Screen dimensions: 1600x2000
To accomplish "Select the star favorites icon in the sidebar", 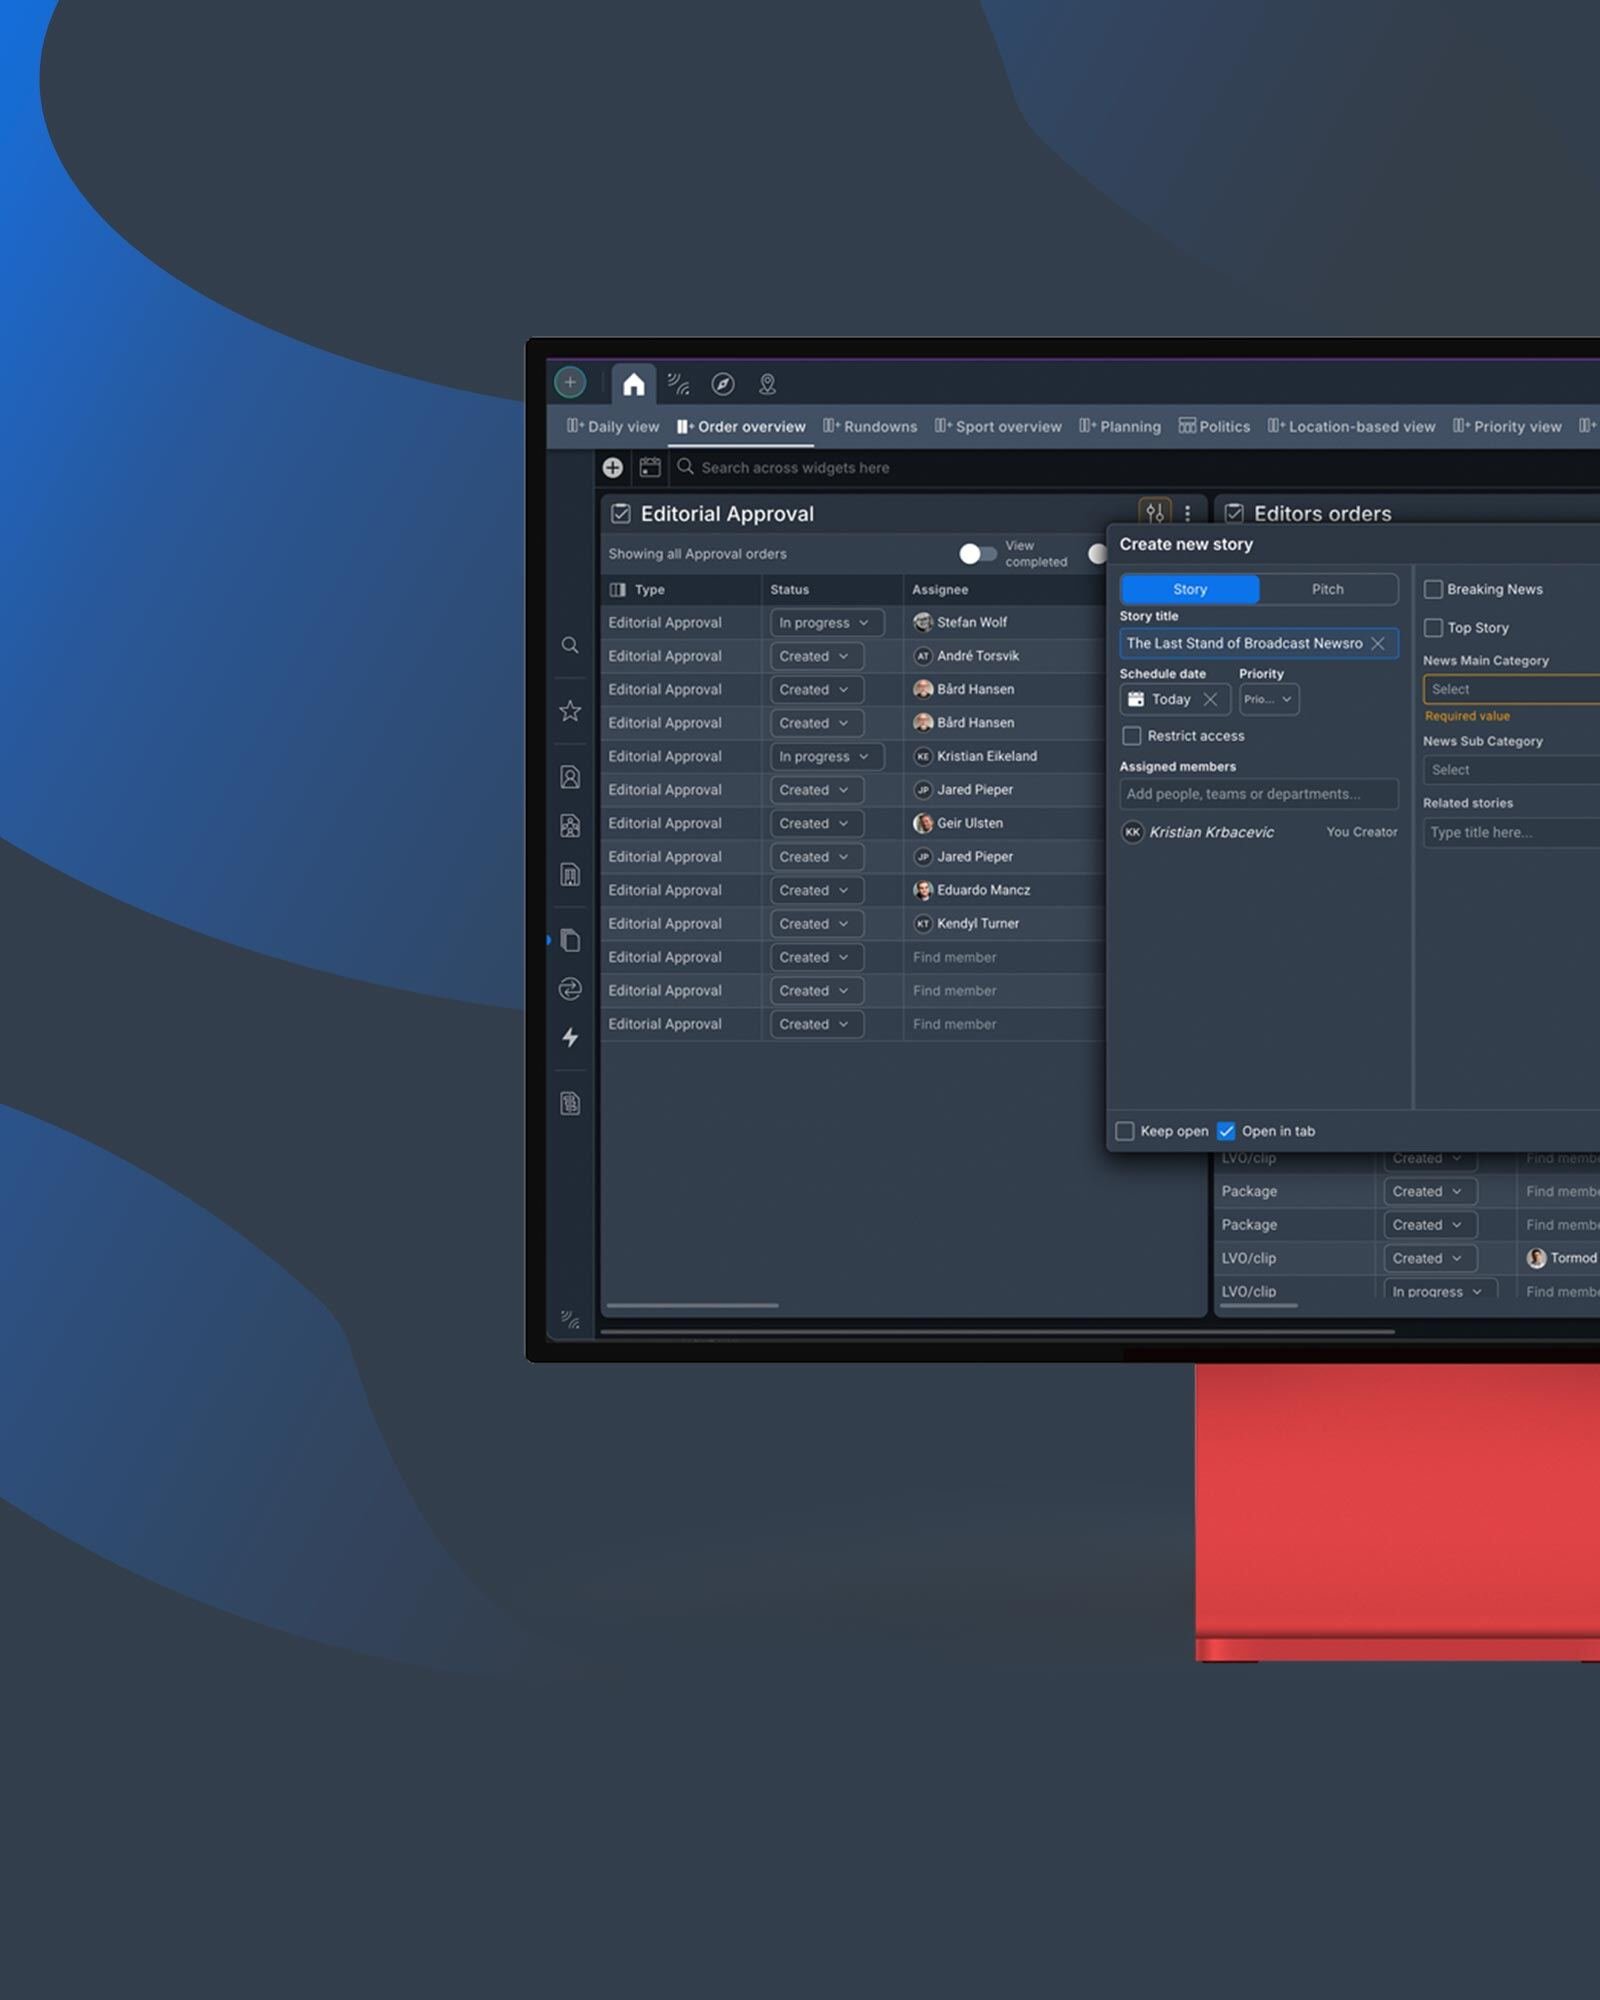I will coord(570,710).
